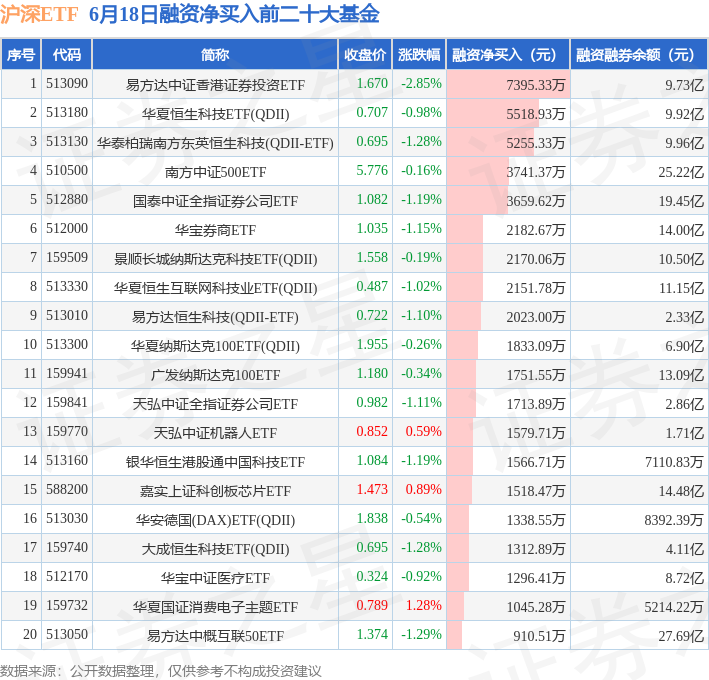Click the red 0.59% change value
This screenshot has width=709, height=680.
click(423, 431)
